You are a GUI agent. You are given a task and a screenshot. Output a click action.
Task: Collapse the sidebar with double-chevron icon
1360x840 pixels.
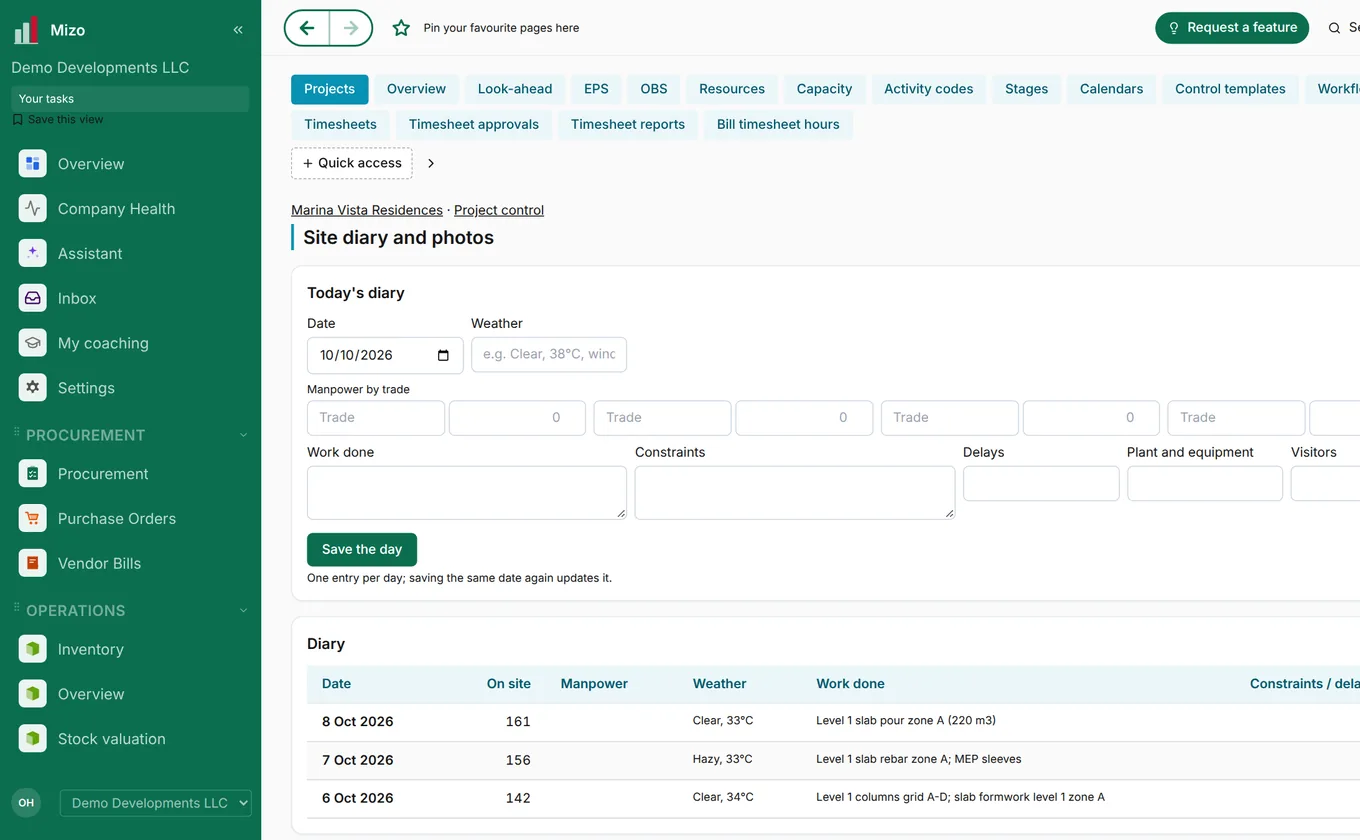click(238, 30)
